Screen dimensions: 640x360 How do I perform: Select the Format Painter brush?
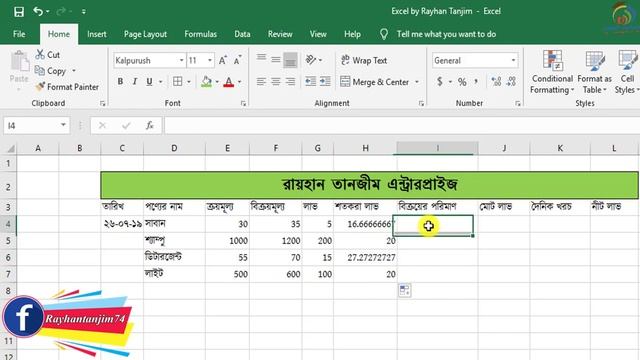click(x=40, y=87)
